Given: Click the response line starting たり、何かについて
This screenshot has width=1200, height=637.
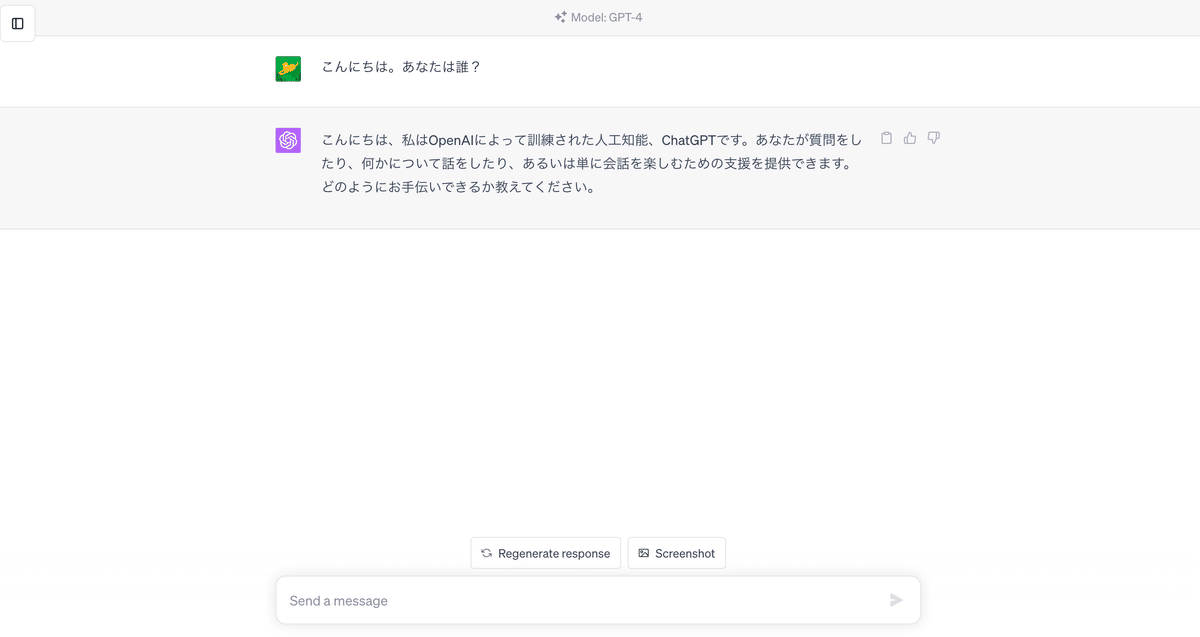Looking at the screenshot, I should (587, 163).
